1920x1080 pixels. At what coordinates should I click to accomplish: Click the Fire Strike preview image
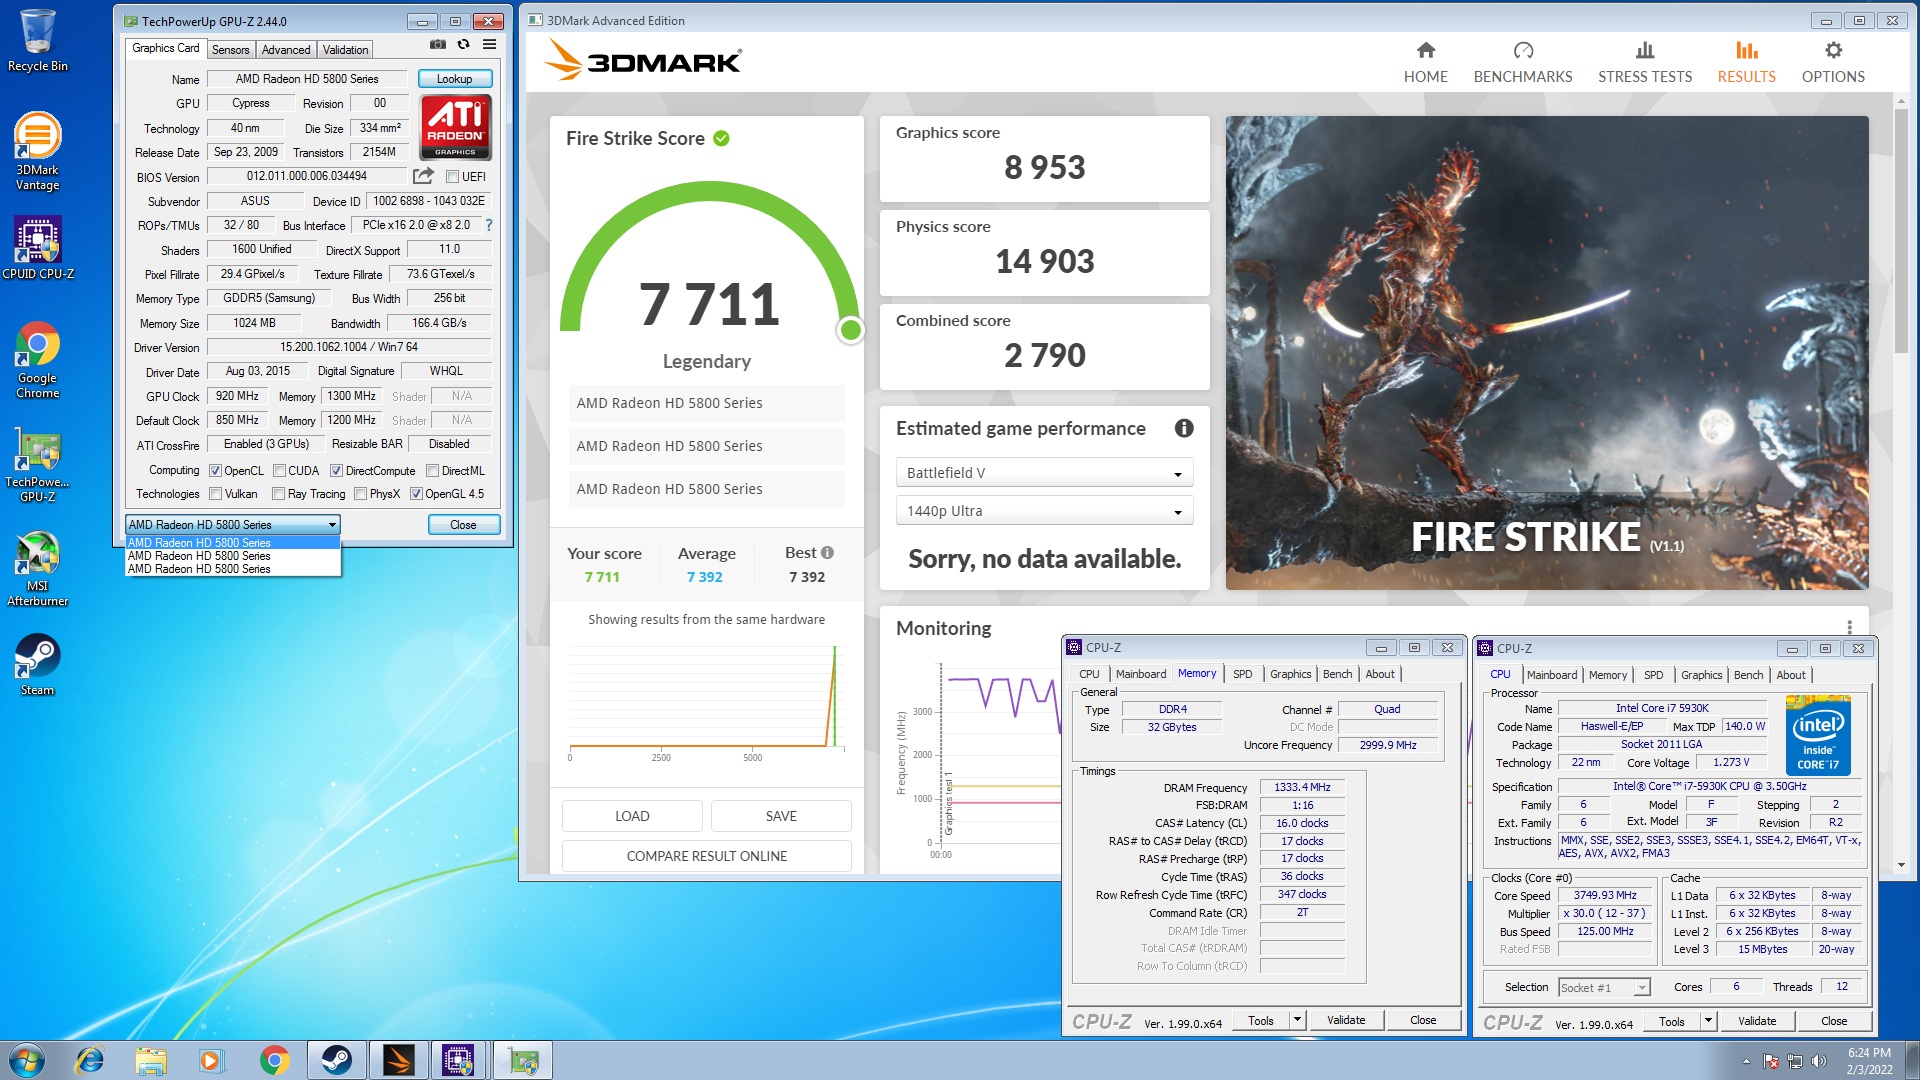click(1547, 352)
